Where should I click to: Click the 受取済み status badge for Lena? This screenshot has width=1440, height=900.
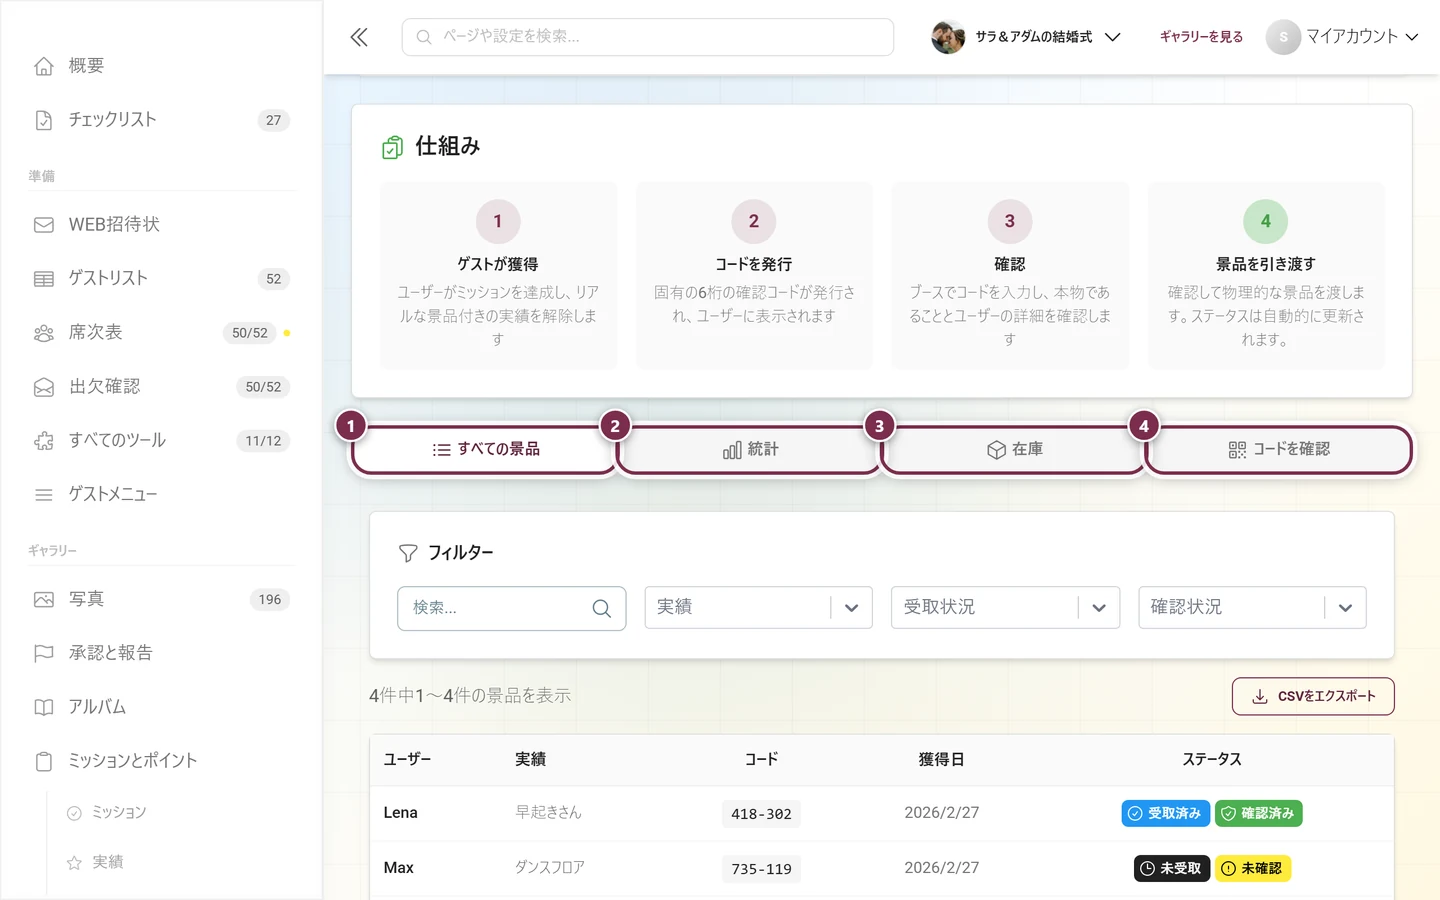tap(1166, 814)
